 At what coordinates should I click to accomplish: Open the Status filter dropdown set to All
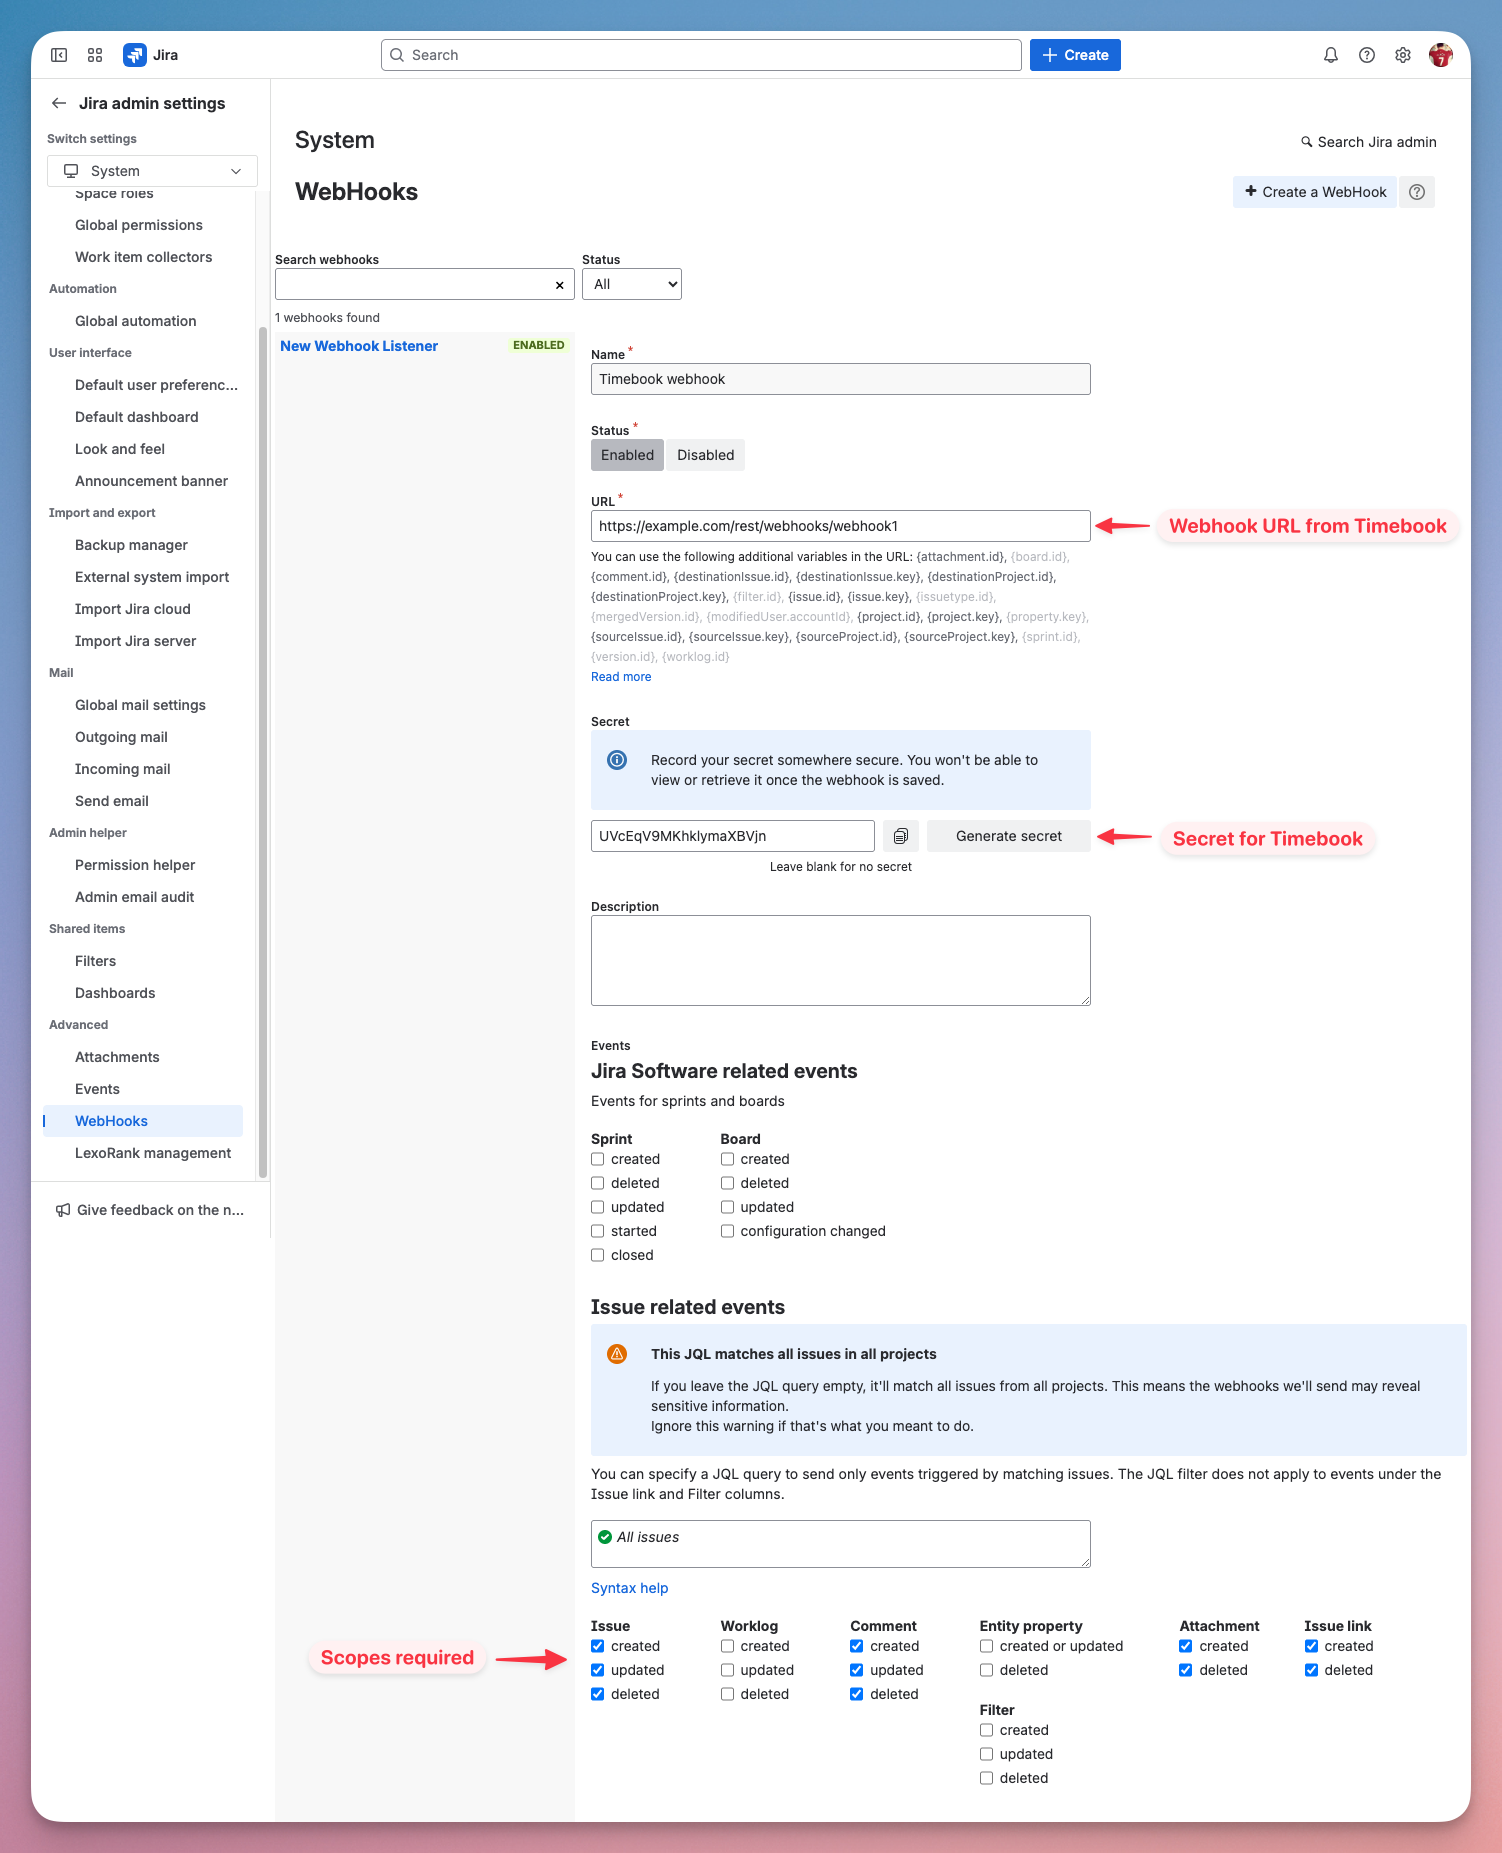(x=631, y=284)
